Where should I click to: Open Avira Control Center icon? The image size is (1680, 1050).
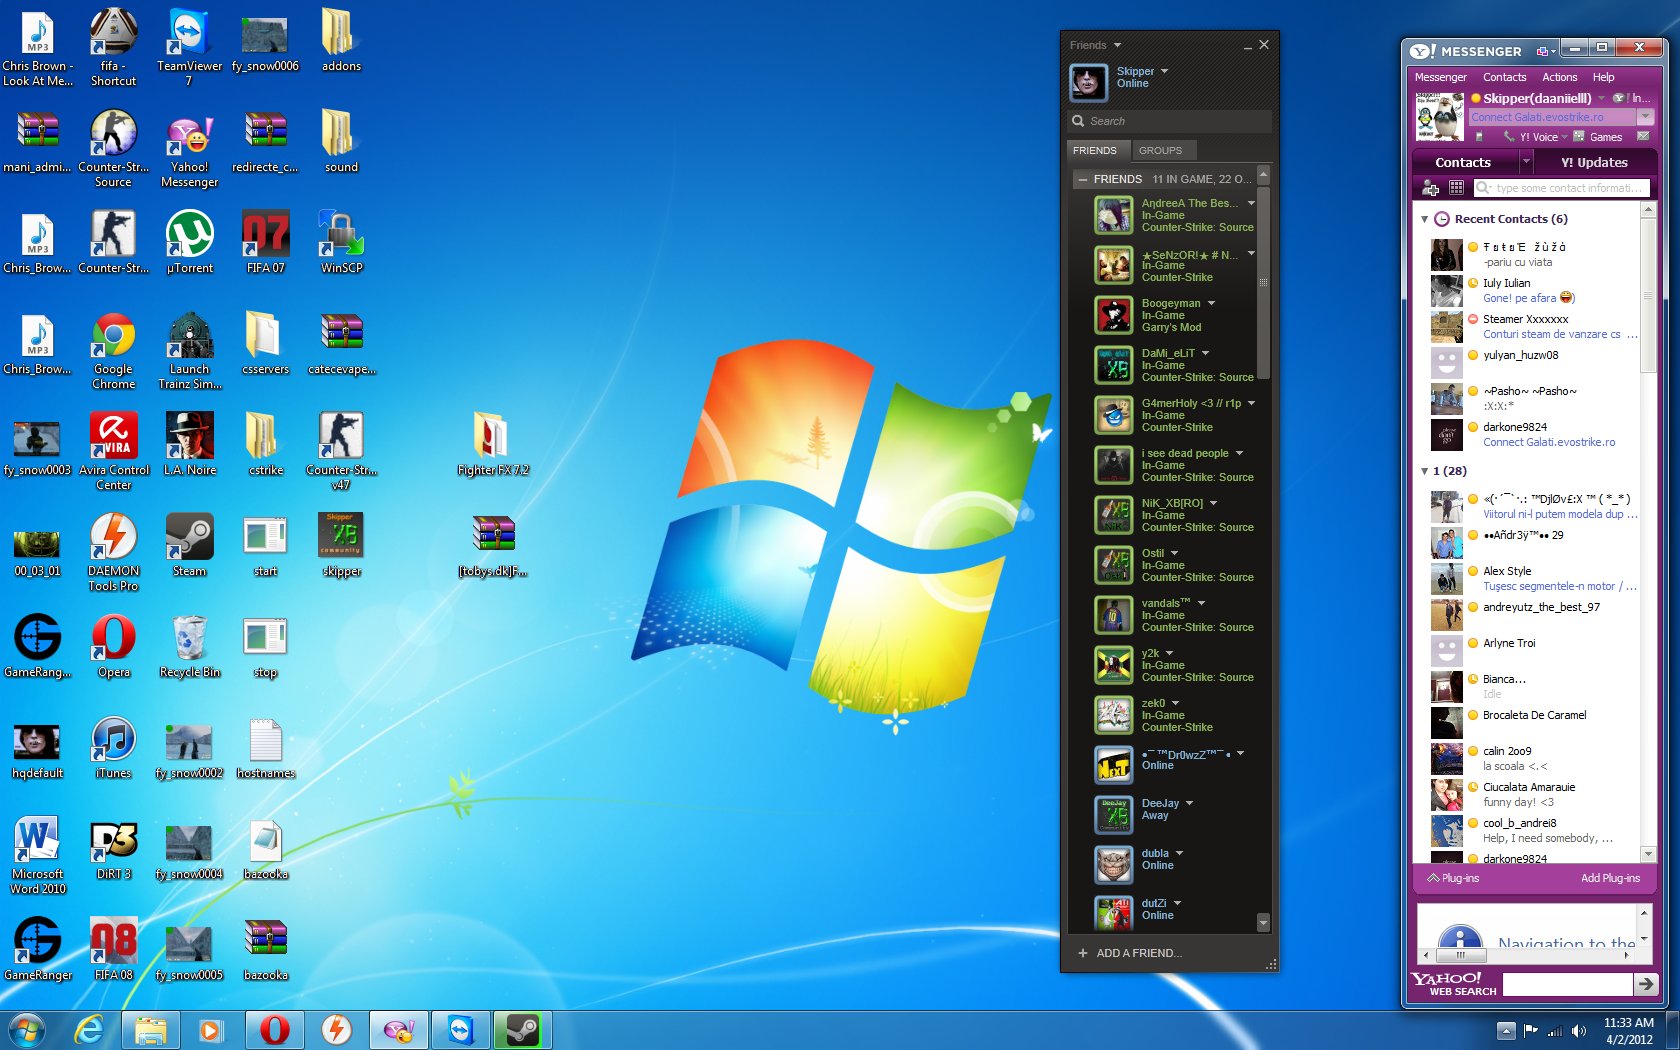coord(113,451)
